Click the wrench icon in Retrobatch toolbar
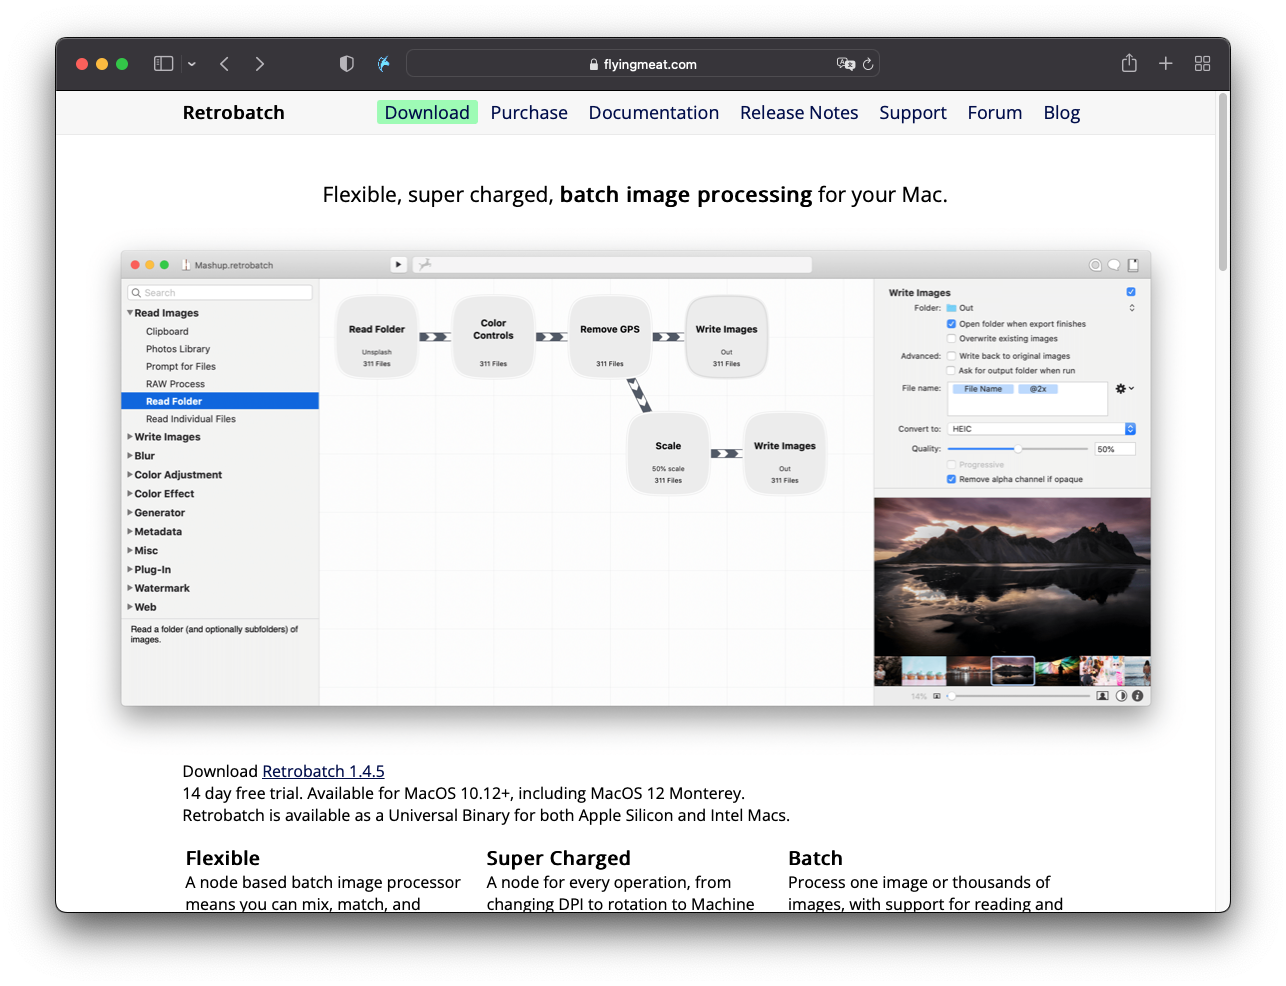 click(x=425, y=265)
